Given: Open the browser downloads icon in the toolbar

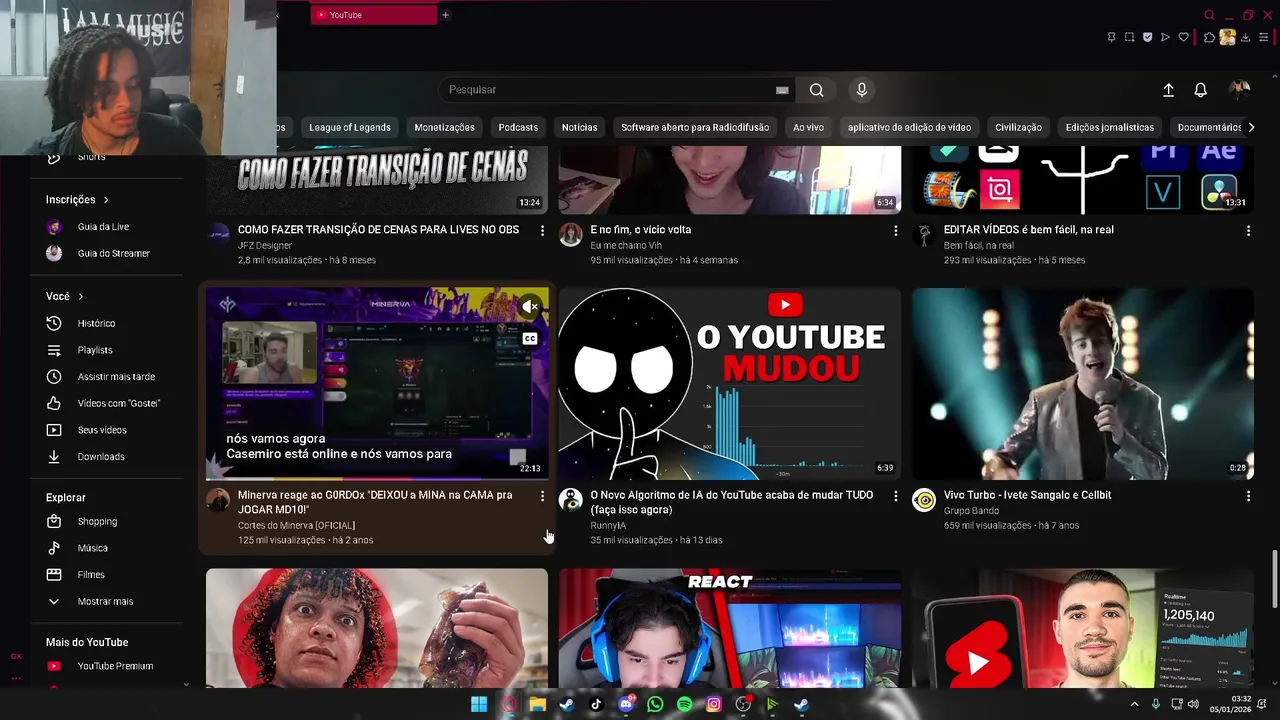Looking at the screenshot, I should click(1245, 37).
